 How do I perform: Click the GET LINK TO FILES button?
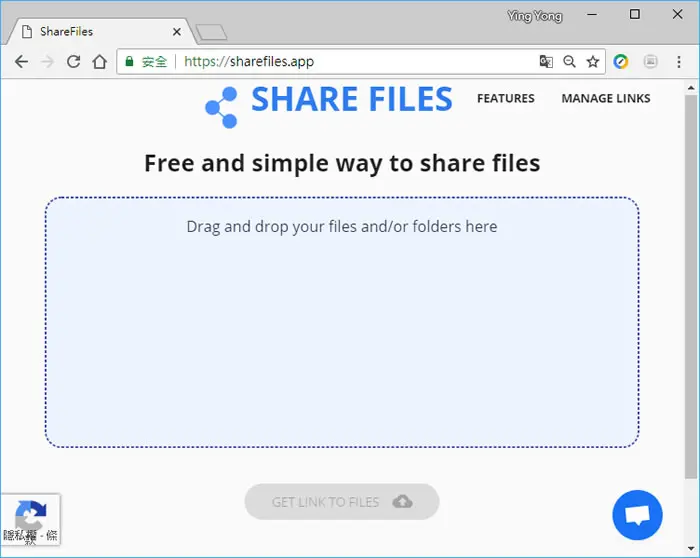[x=342, y=502]
